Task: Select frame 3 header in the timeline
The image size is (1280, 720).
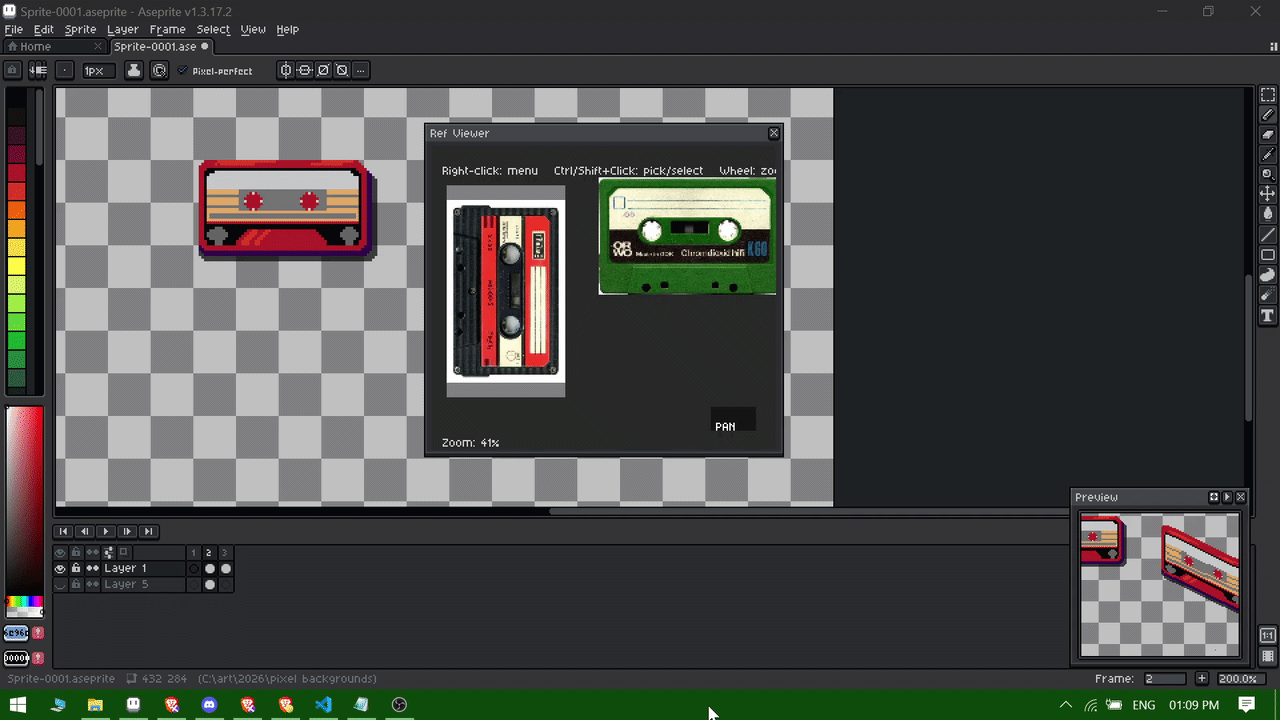Action: point(225,552)
